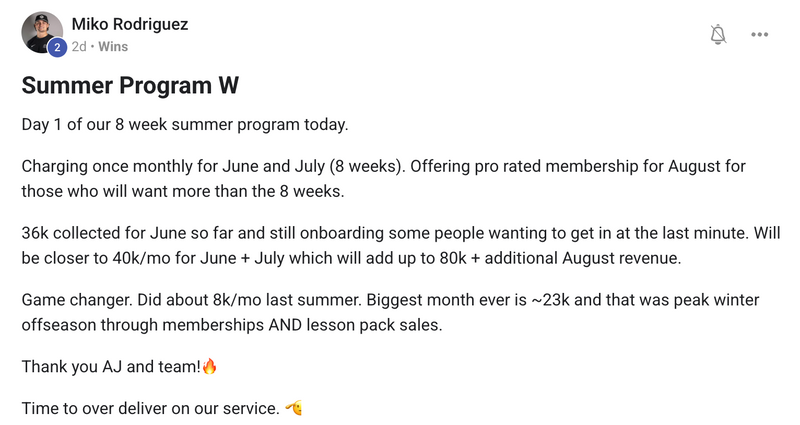Click the blue level 2 badge
The image size is (800, 425).
click(x=57, y=47)
